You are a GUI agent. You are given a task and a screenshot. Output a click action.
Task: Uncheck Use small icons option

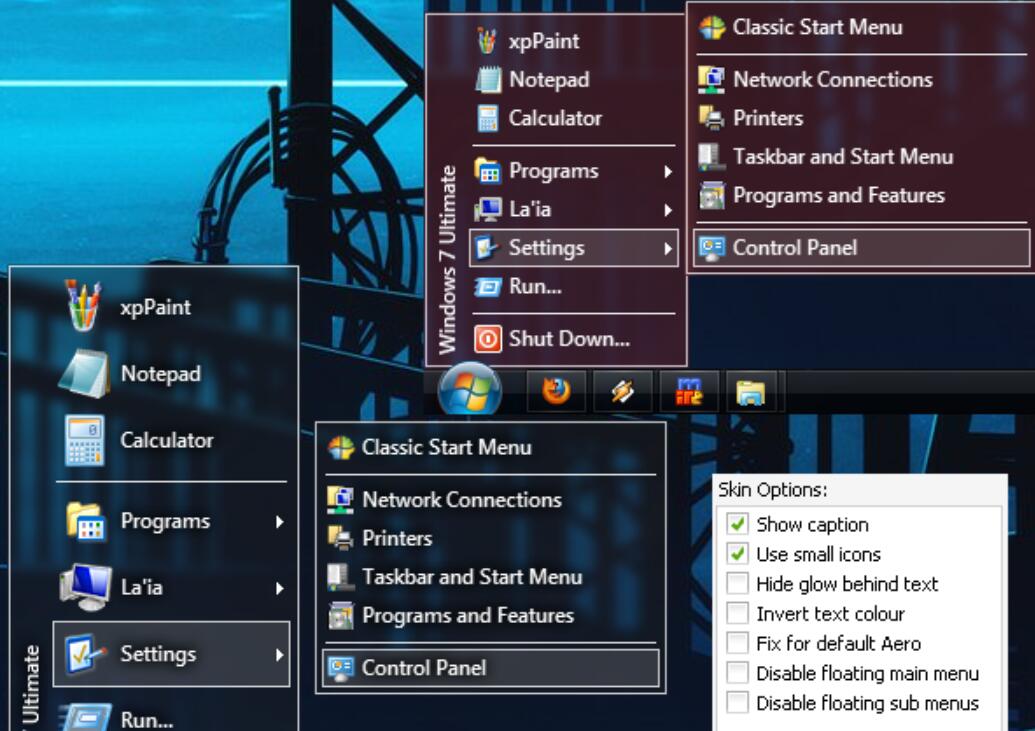point(737,554)
